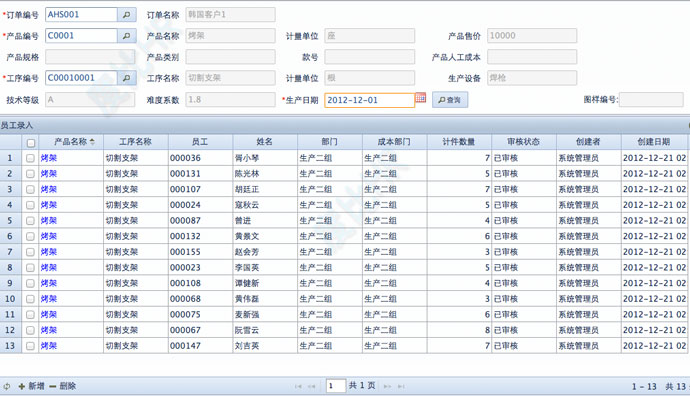Check row 1 checkbox for 000036

click(30, 158)
